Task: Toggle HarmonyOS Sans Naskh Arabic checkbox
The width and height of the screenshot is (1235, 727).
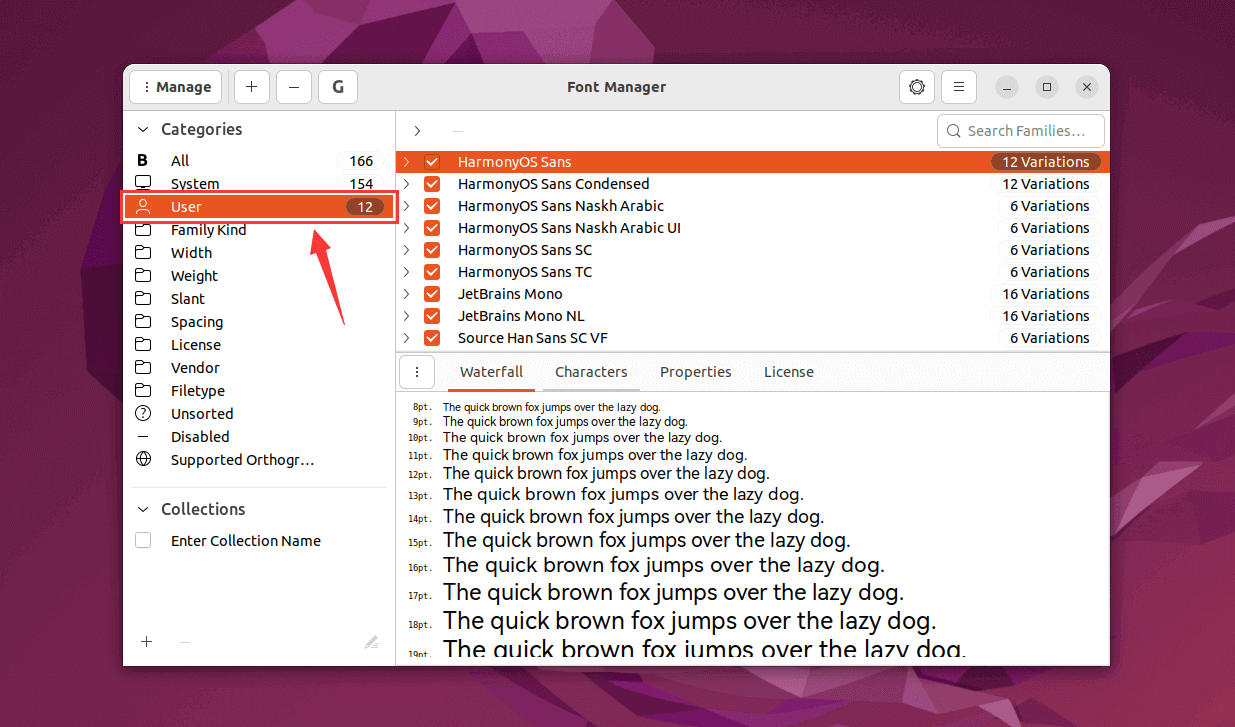Action: 432,206
